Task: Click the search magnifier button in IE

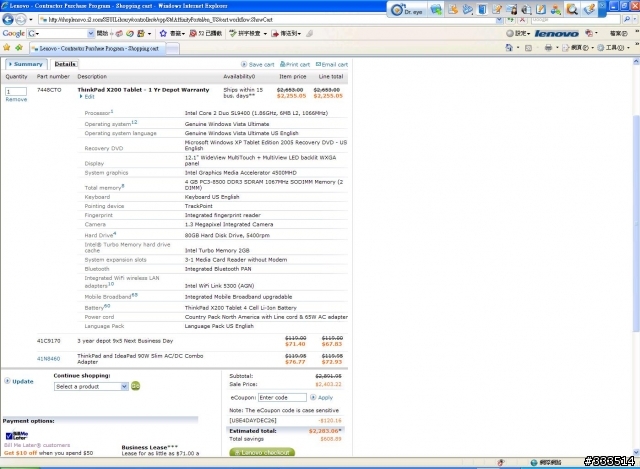Action: coord(627,19)
